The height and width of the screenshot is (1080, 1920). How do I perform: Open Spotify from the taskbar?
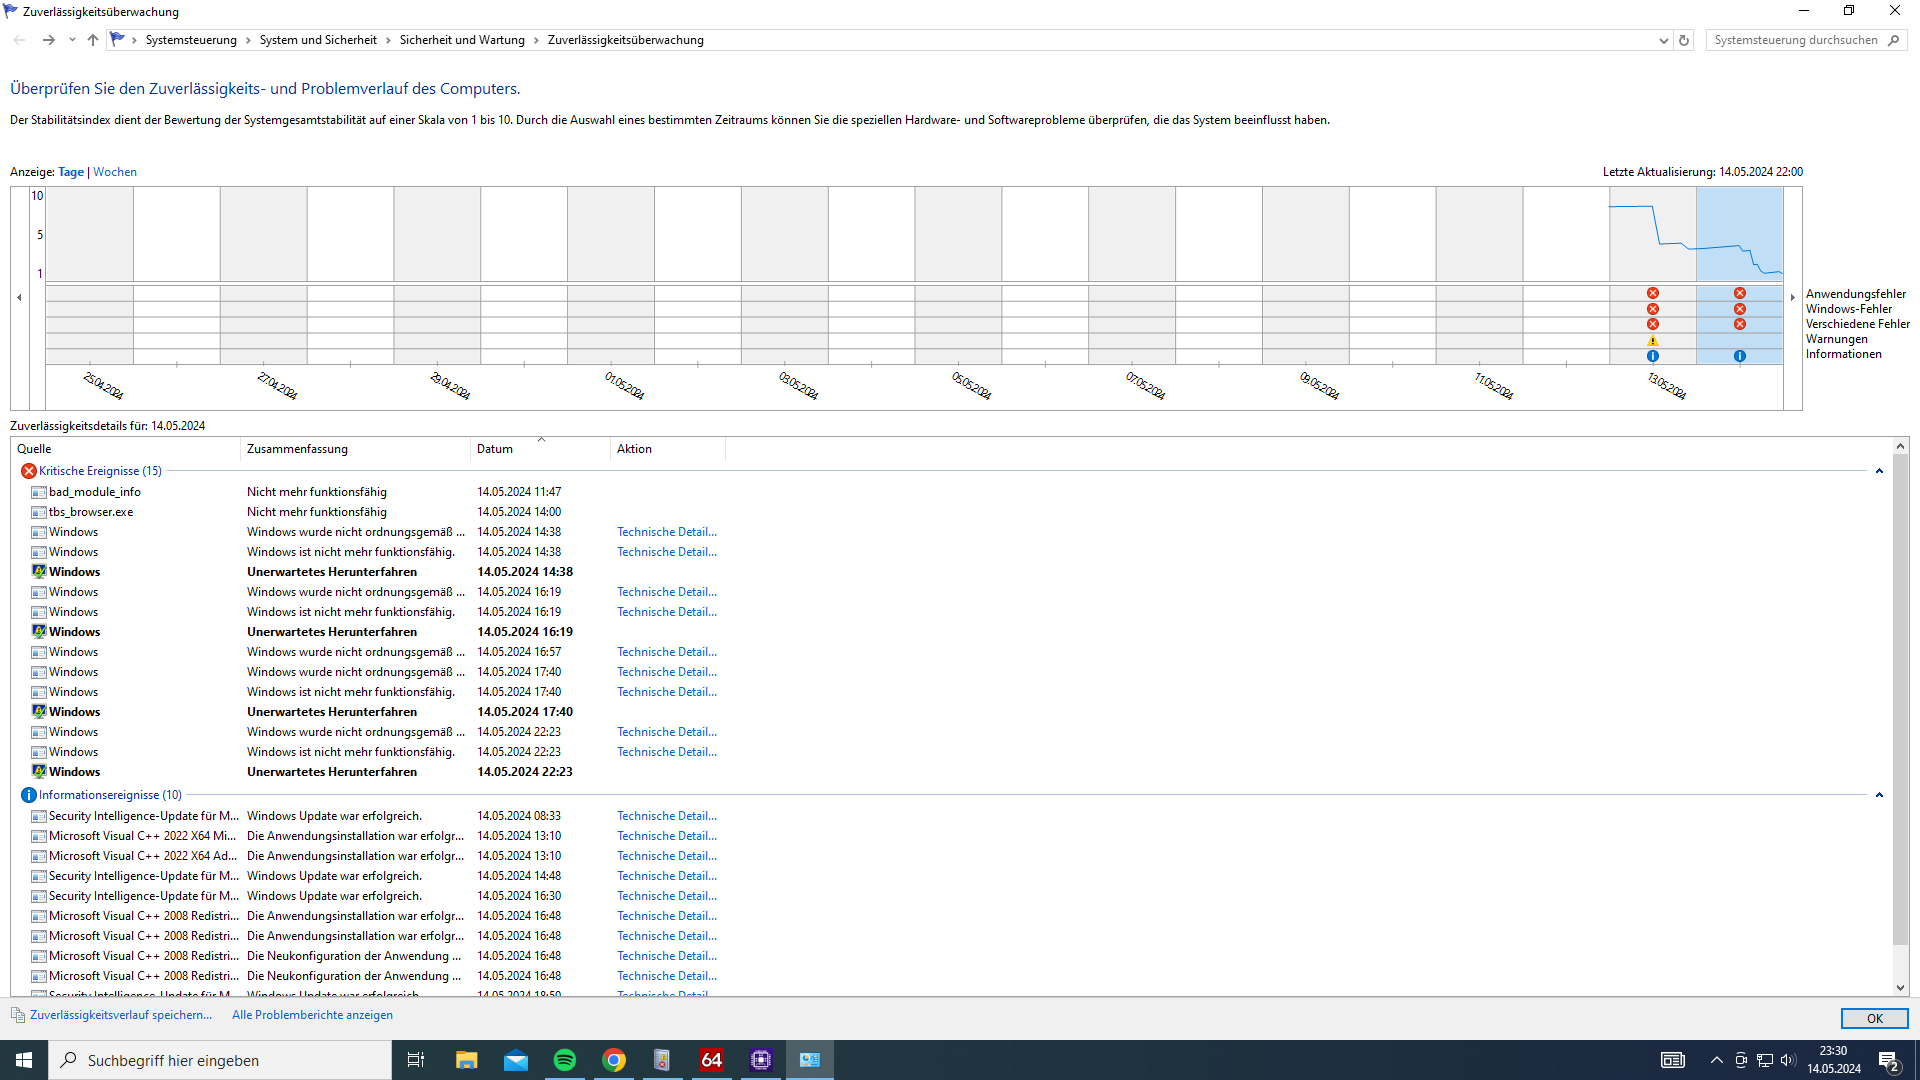pyautogui.click(x=564, y=1060)
